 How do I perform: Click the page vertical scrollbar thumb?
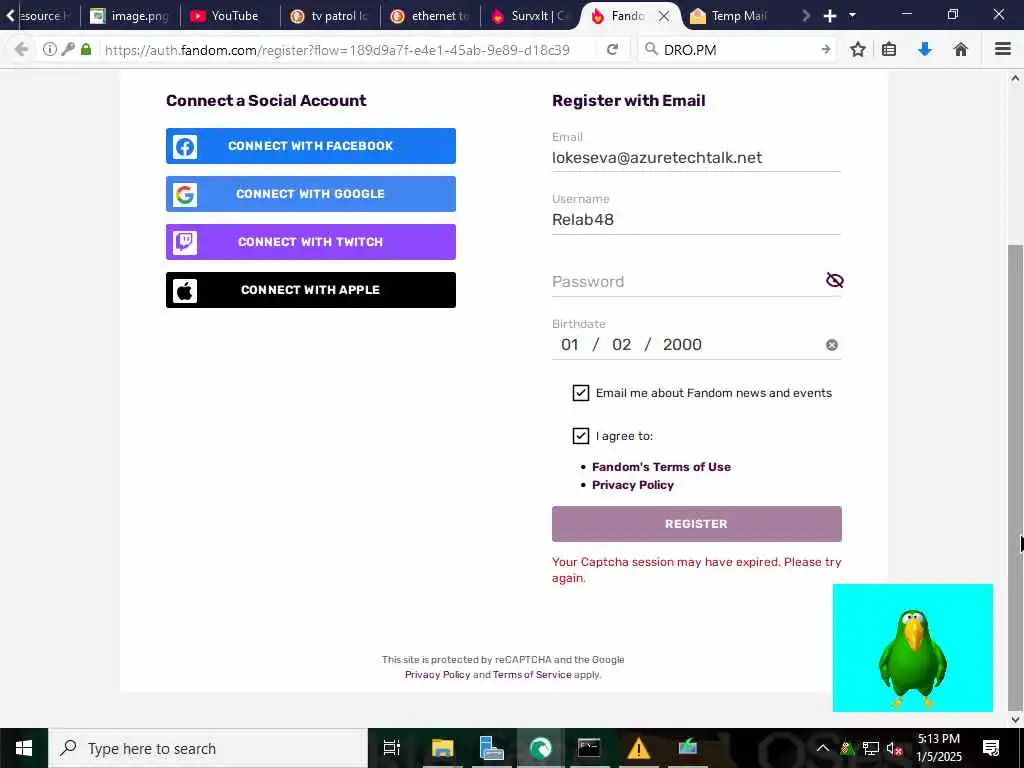(x=1015, y=477)
